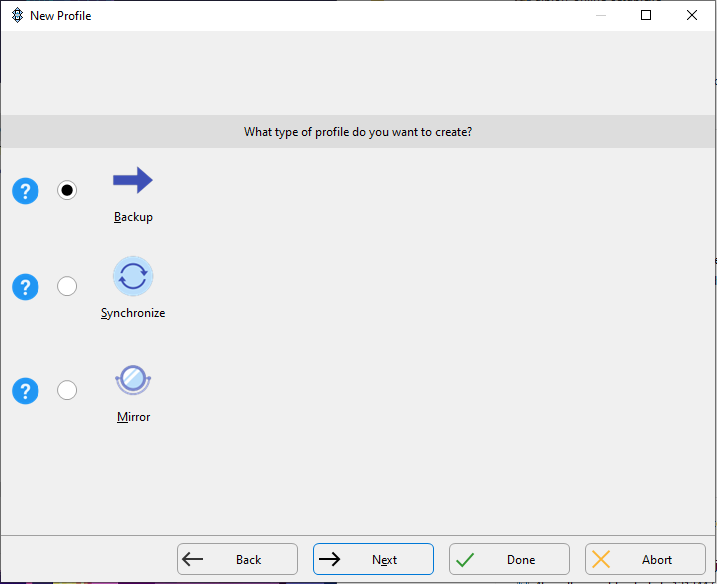This screenshot has width=717, height=584.
Task: Close the New Profile window
Action: [x=692, y=15]
